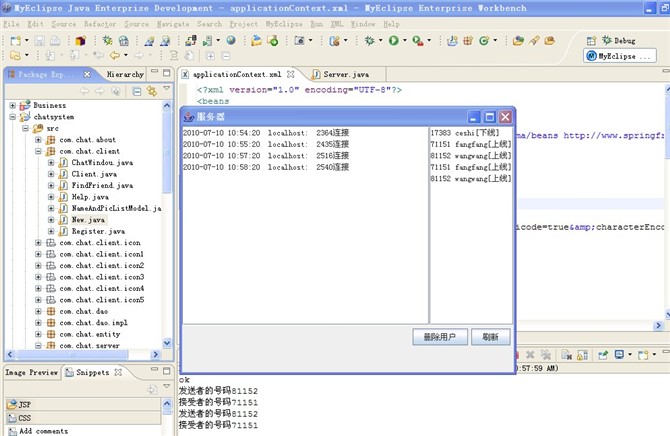
Task: Open dropdown arrow beside Debug bug icon
Action: click(380, 41)
